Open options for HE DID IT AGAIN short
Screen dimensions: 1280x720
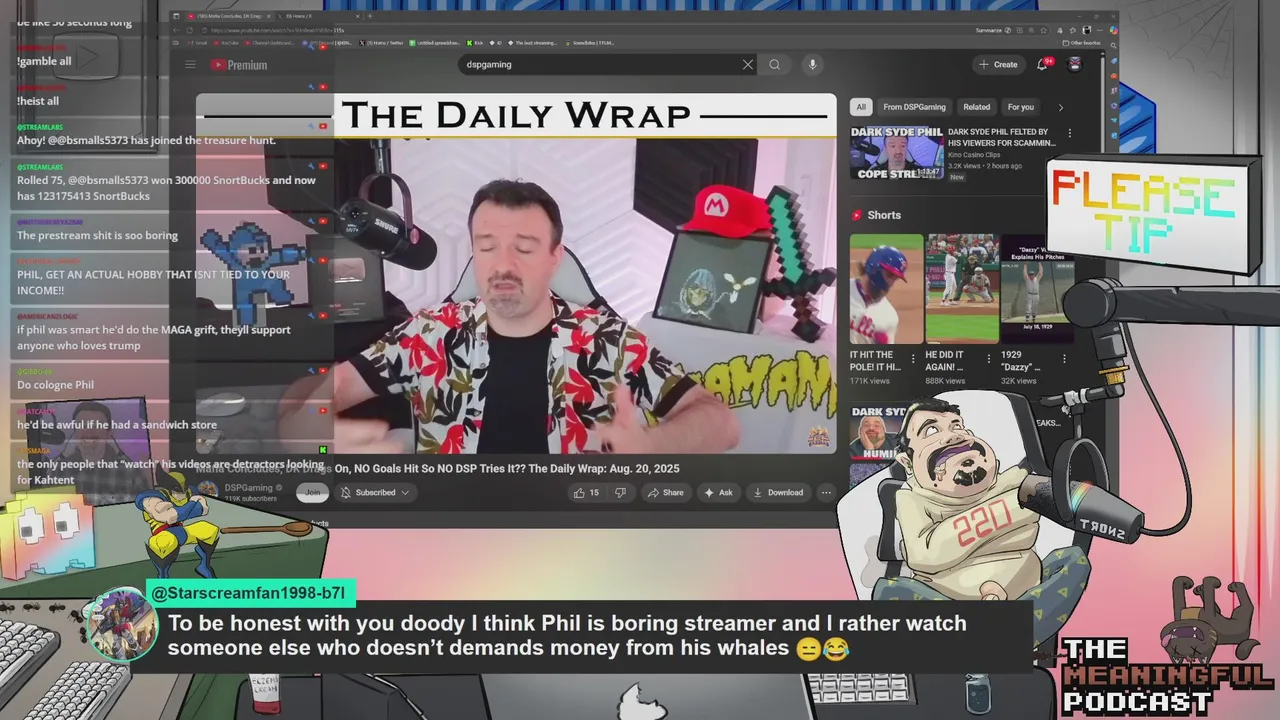click(x=989, y=358)
